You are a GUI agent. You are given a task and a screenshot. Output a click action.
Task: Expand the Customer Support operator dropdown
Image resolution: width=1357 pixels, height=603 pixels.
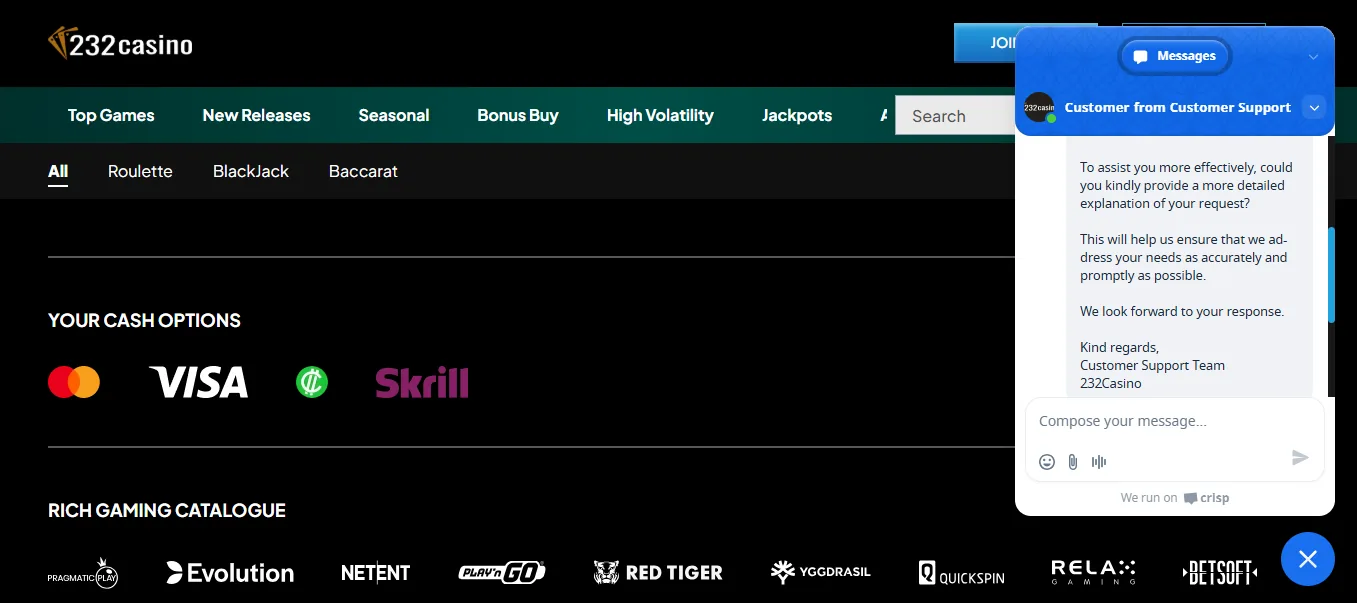(x=1315, y=107)
